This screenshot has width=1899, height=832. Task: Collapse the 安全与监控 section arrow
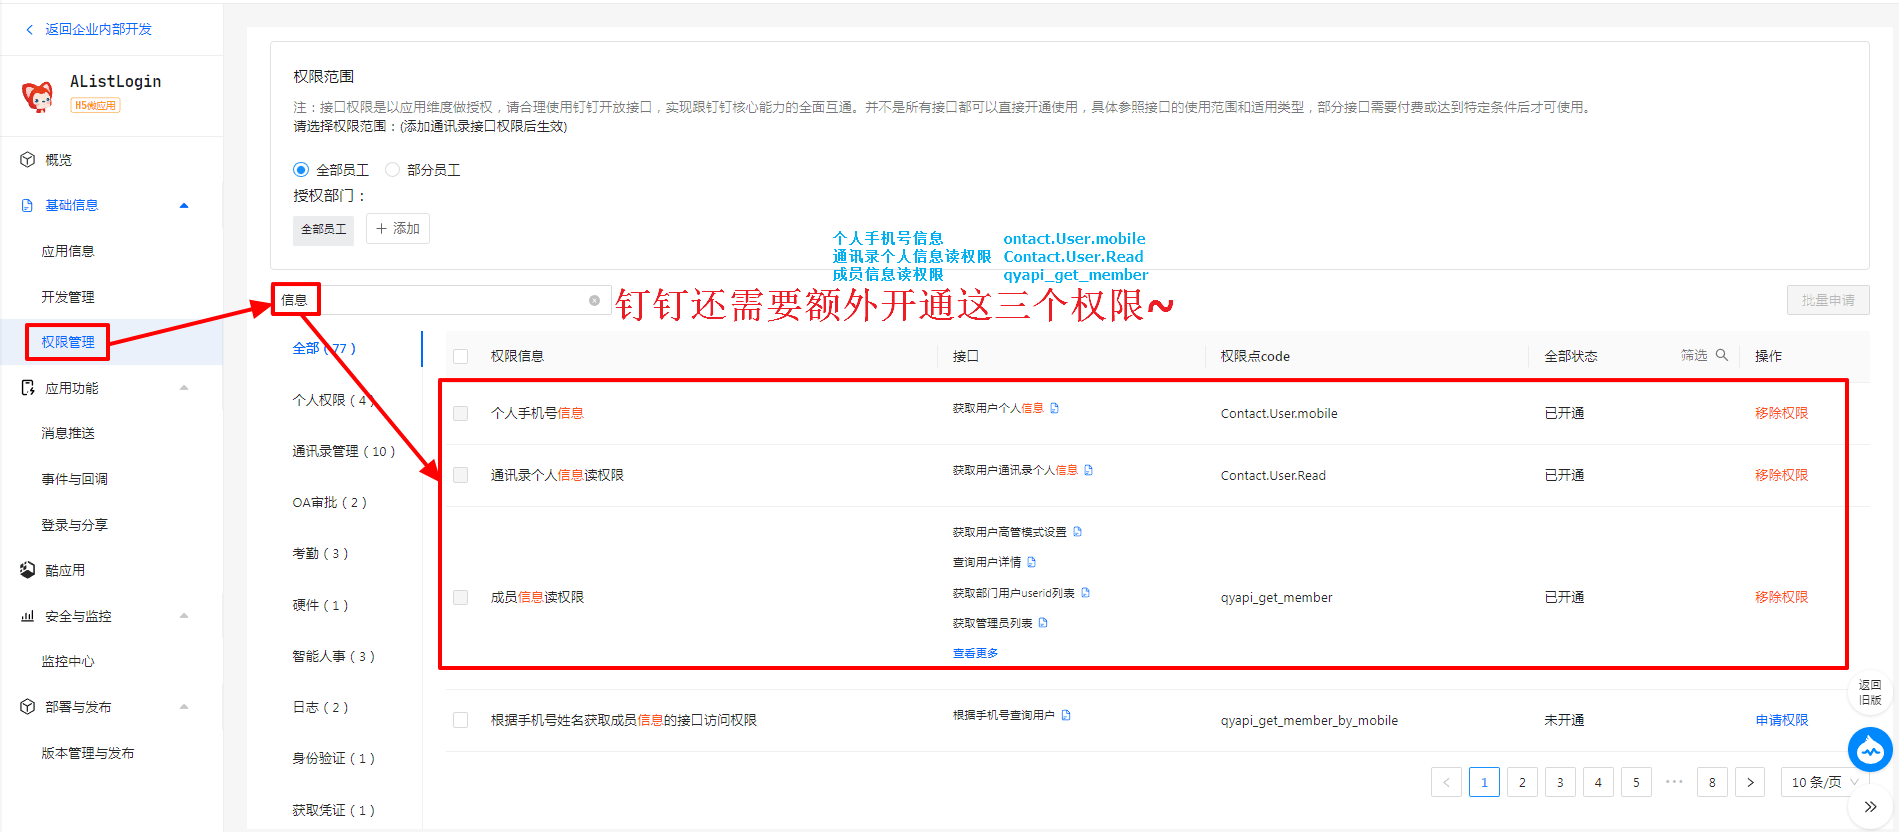point(184,616)
